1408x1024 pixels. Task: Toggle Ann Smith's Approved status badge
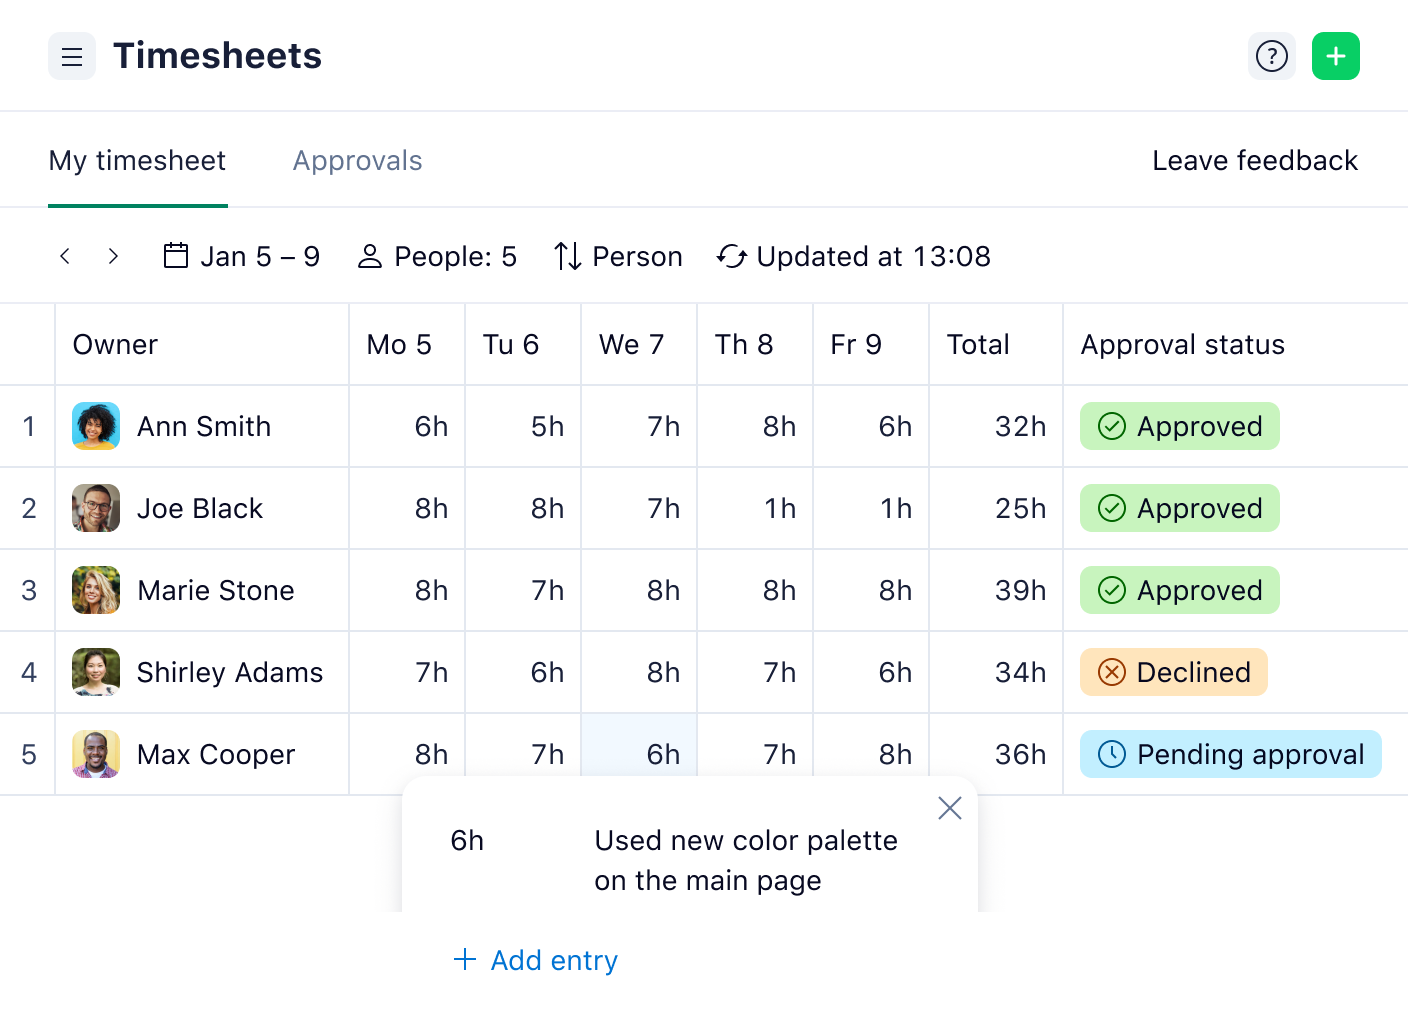click(1179, 426)
